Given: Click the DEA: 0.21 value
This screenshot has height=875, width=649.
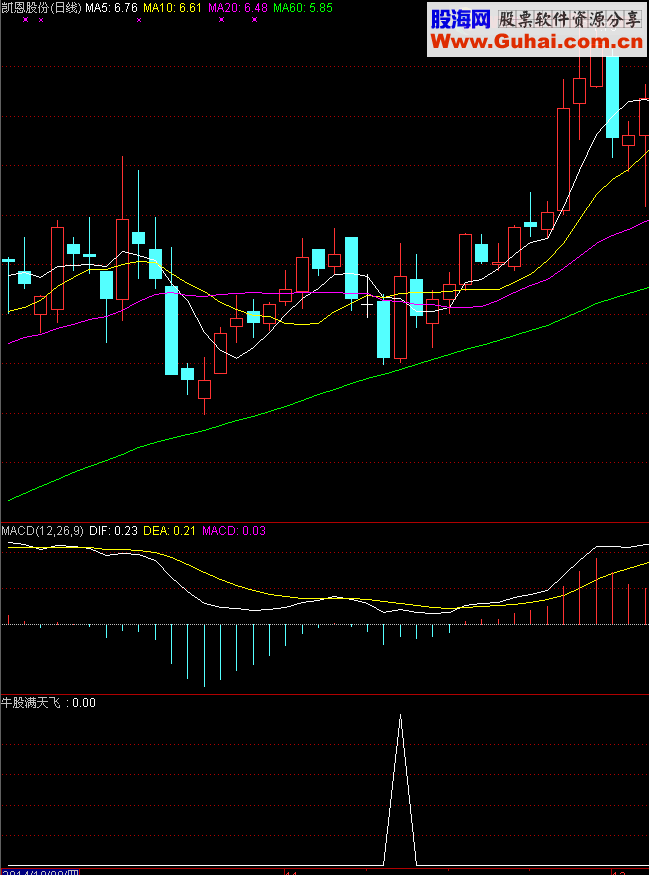Looking at the screenshot, I should (170, 531).
